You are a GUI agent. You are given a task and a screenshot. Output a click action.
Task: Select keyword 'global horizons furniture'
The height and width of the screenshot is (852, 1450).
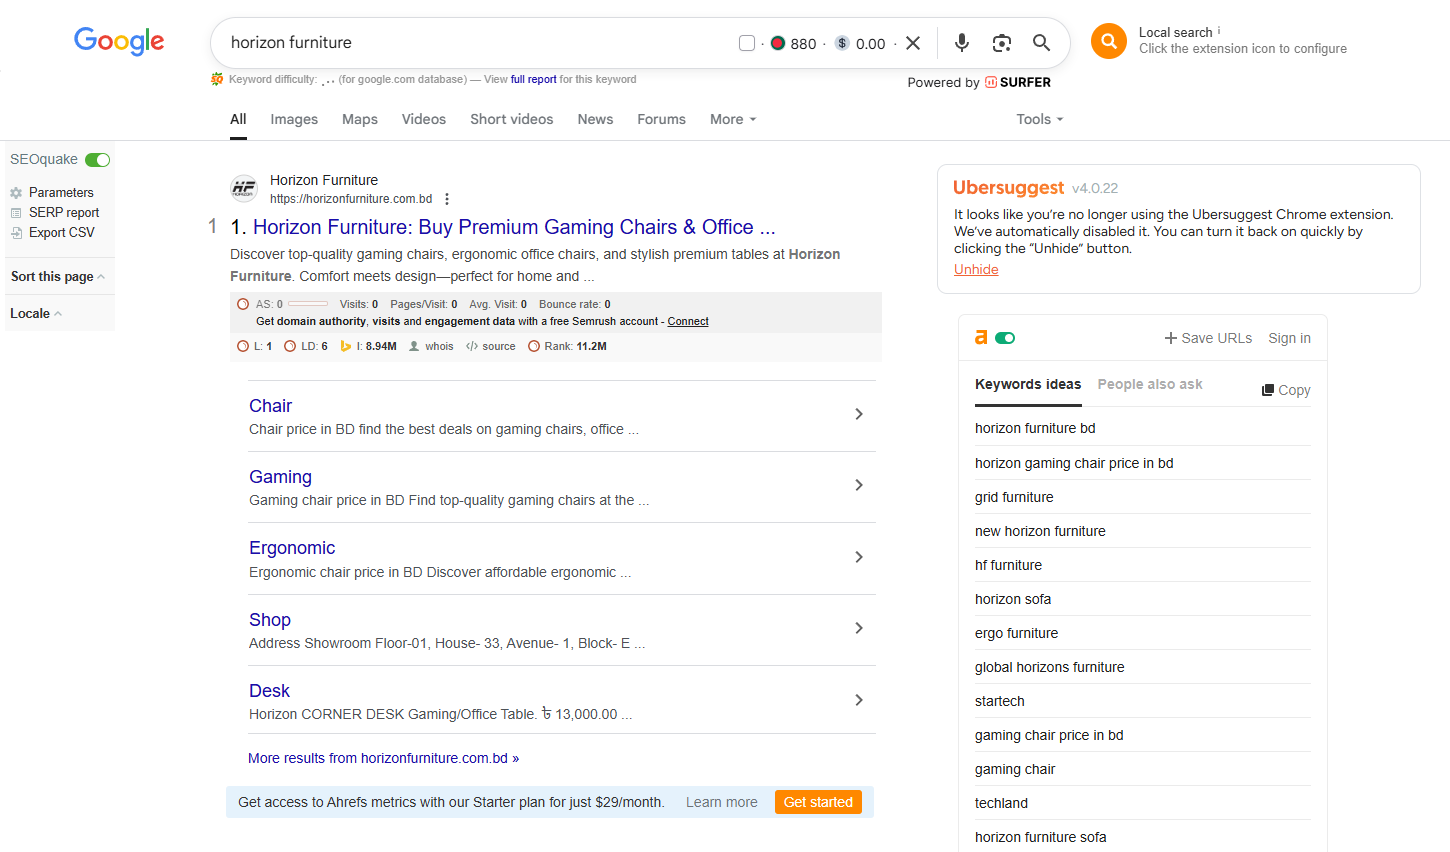click(1050, 667)
